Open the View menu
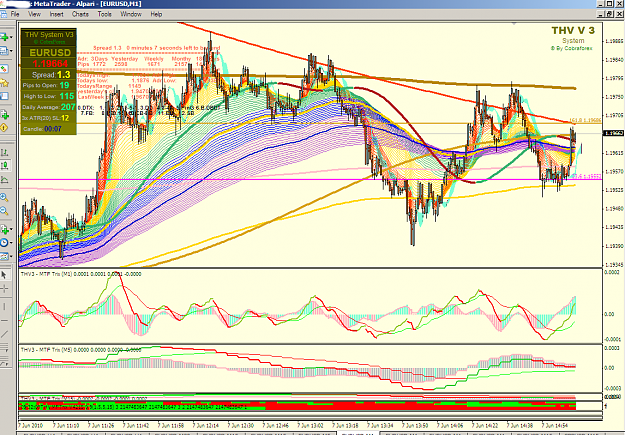This screenshot has width=625, height=435. click(34, 14)
